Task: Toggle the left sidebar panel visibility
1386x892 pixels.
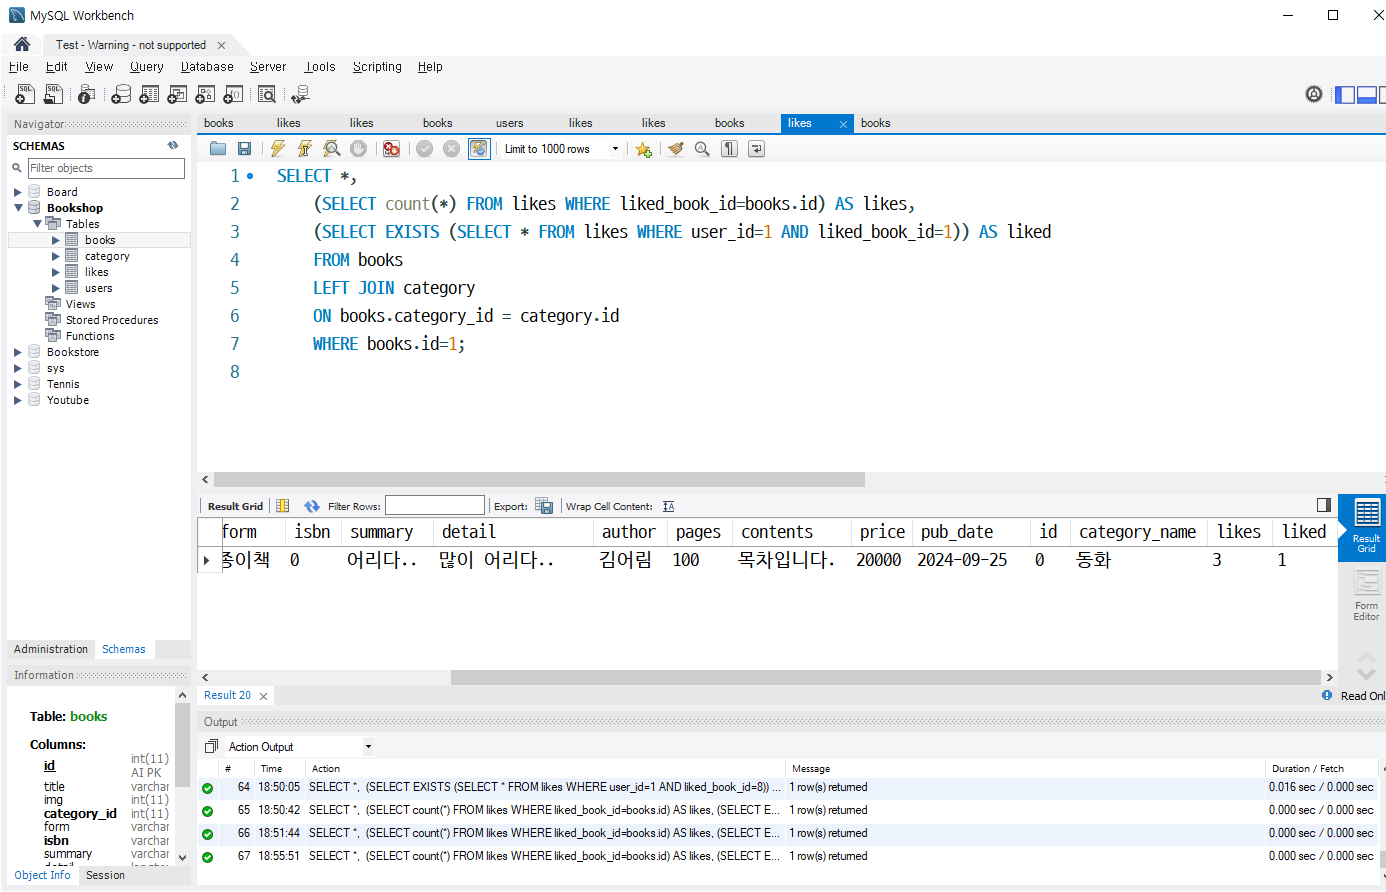Action: [1345, 95]
